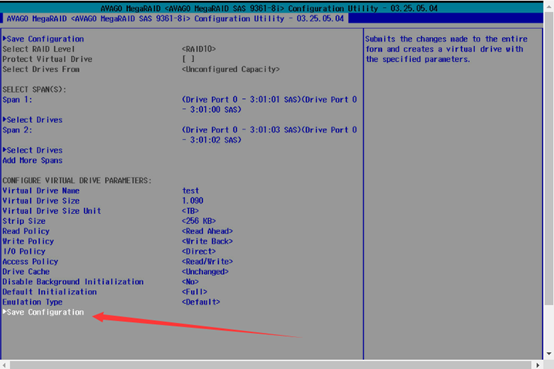Open the Unconfigured Capacity dropdown
The width and height of the screenshot is (554, 369).
(x=231, y=69)
